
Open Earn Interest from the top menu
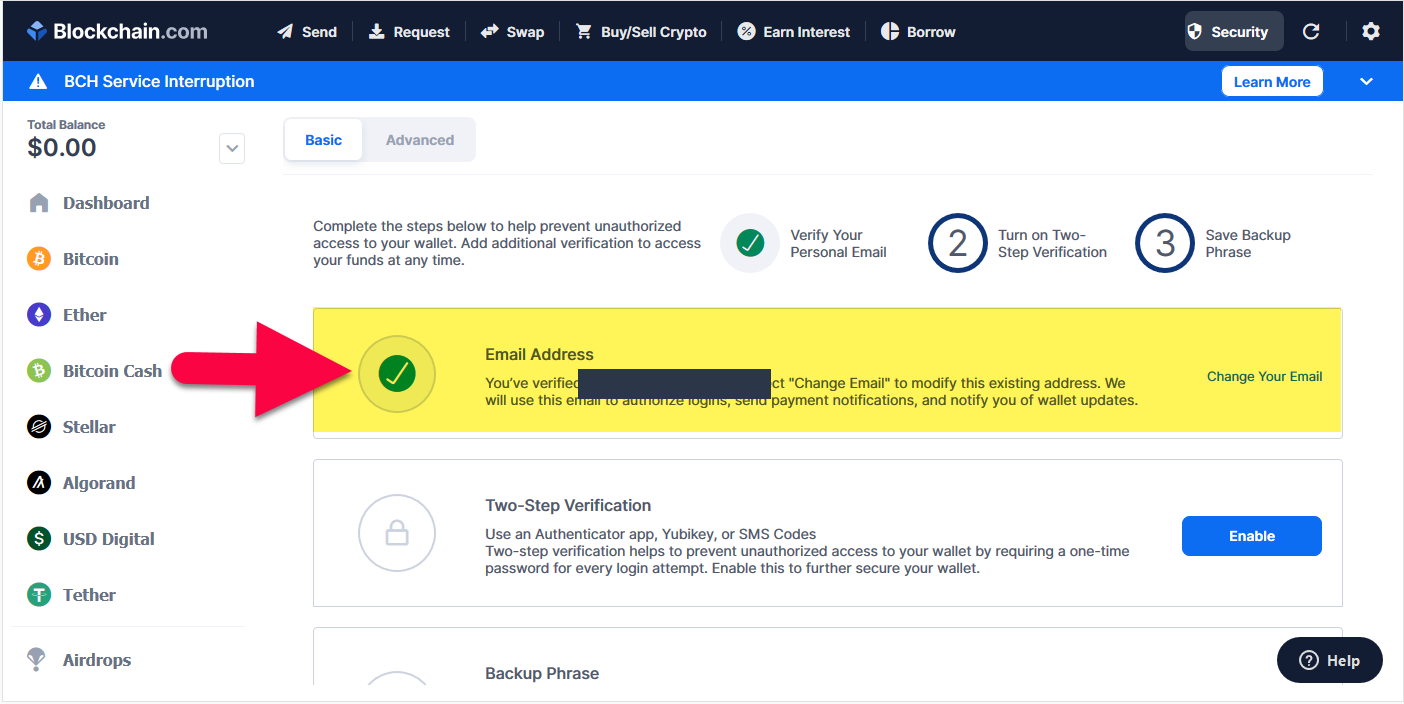click(794, 31)
